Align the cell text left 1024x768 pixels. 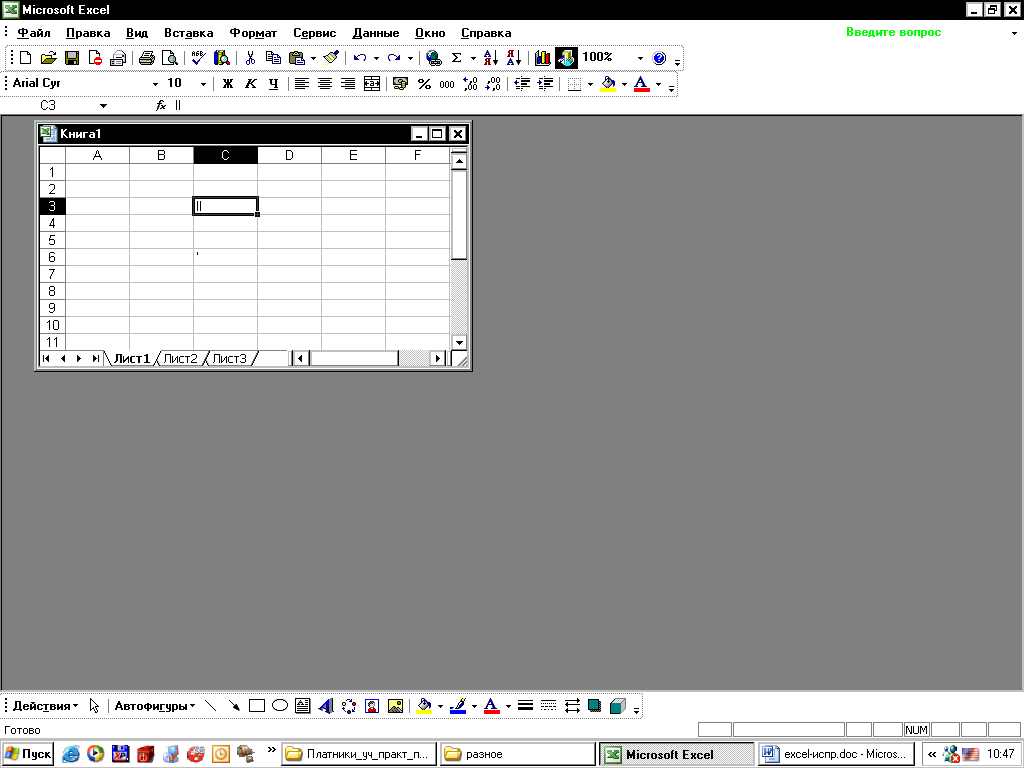[x=302, y=84]
